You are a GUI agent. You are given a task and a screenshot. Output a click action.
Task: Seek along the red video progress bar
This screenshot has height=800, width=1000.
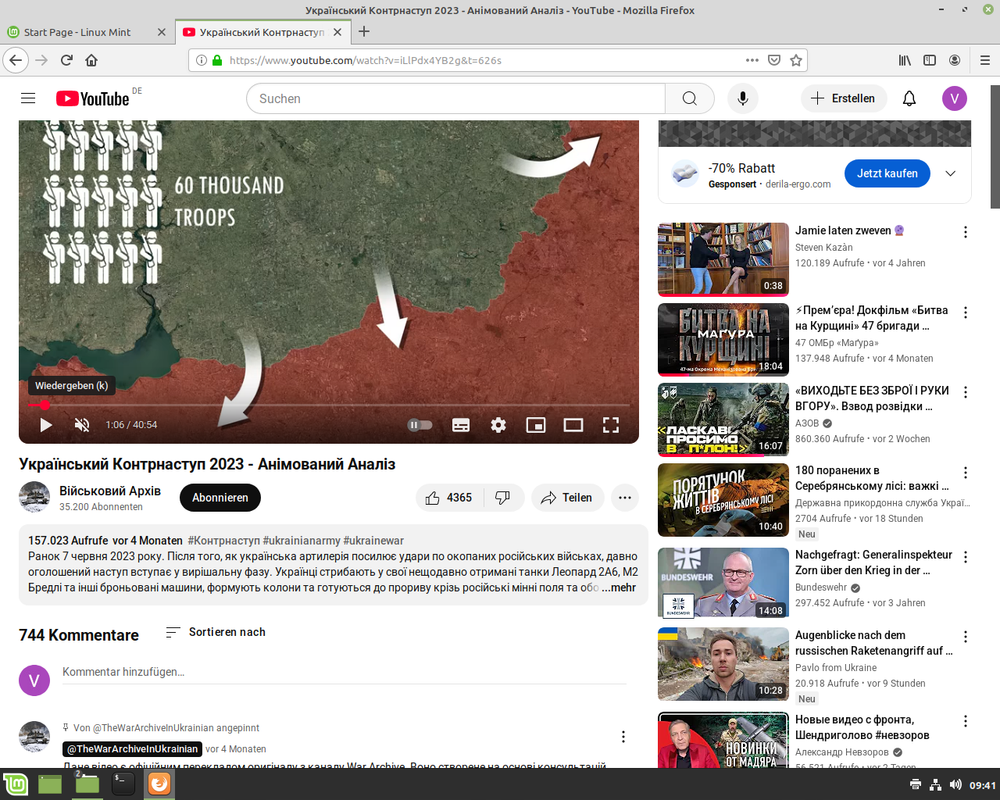pos(328,405)
